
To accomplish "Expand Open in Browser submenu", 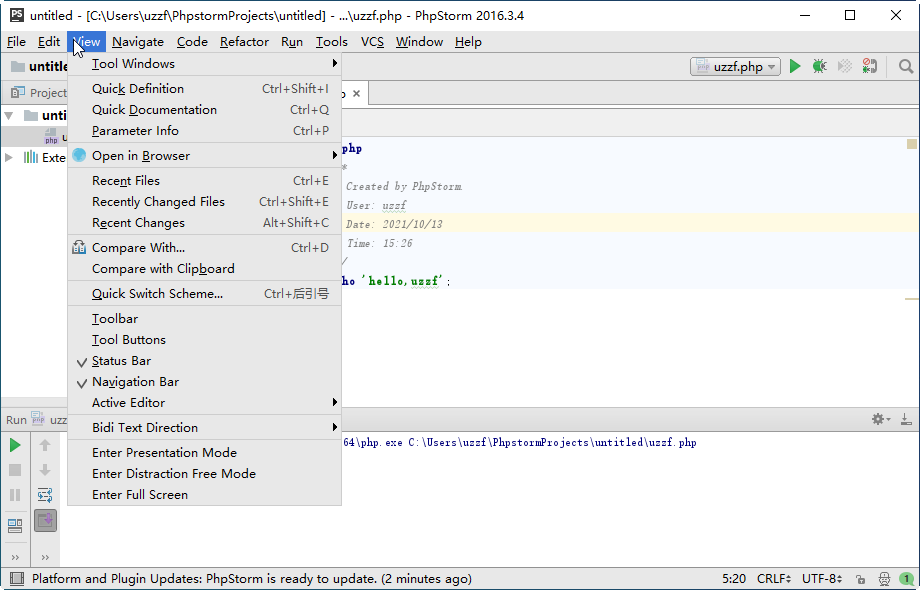I will point(204,155).
